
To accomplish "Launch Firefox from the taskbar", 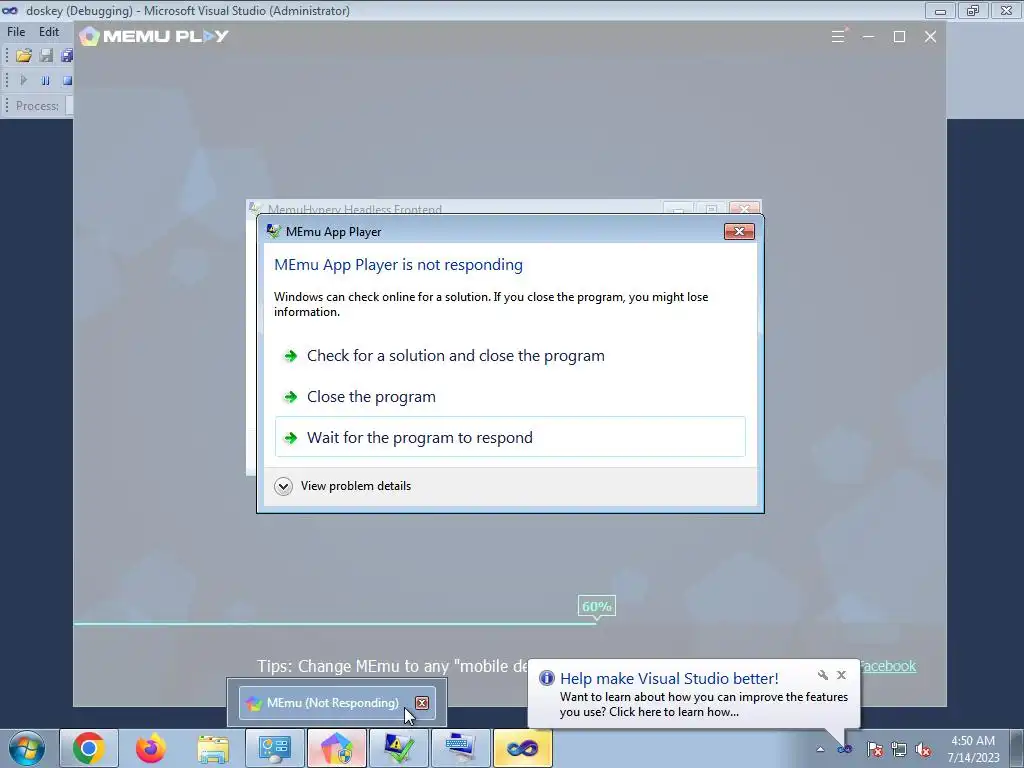I will tap(151, 748).
